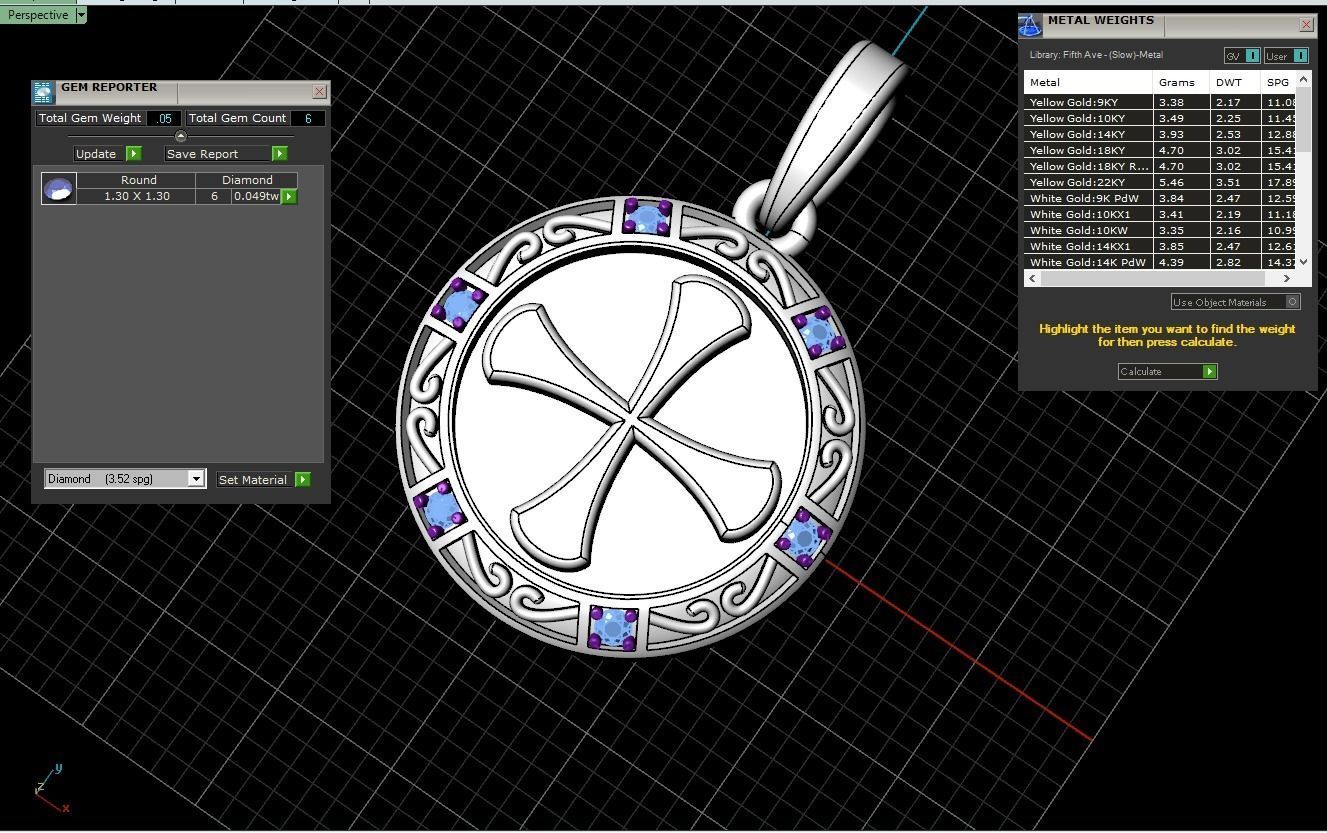Click the bottom gemstone on the pendant
This screenshot has width=1327, height=833.
pyautogui.click(x=611, y=628)
